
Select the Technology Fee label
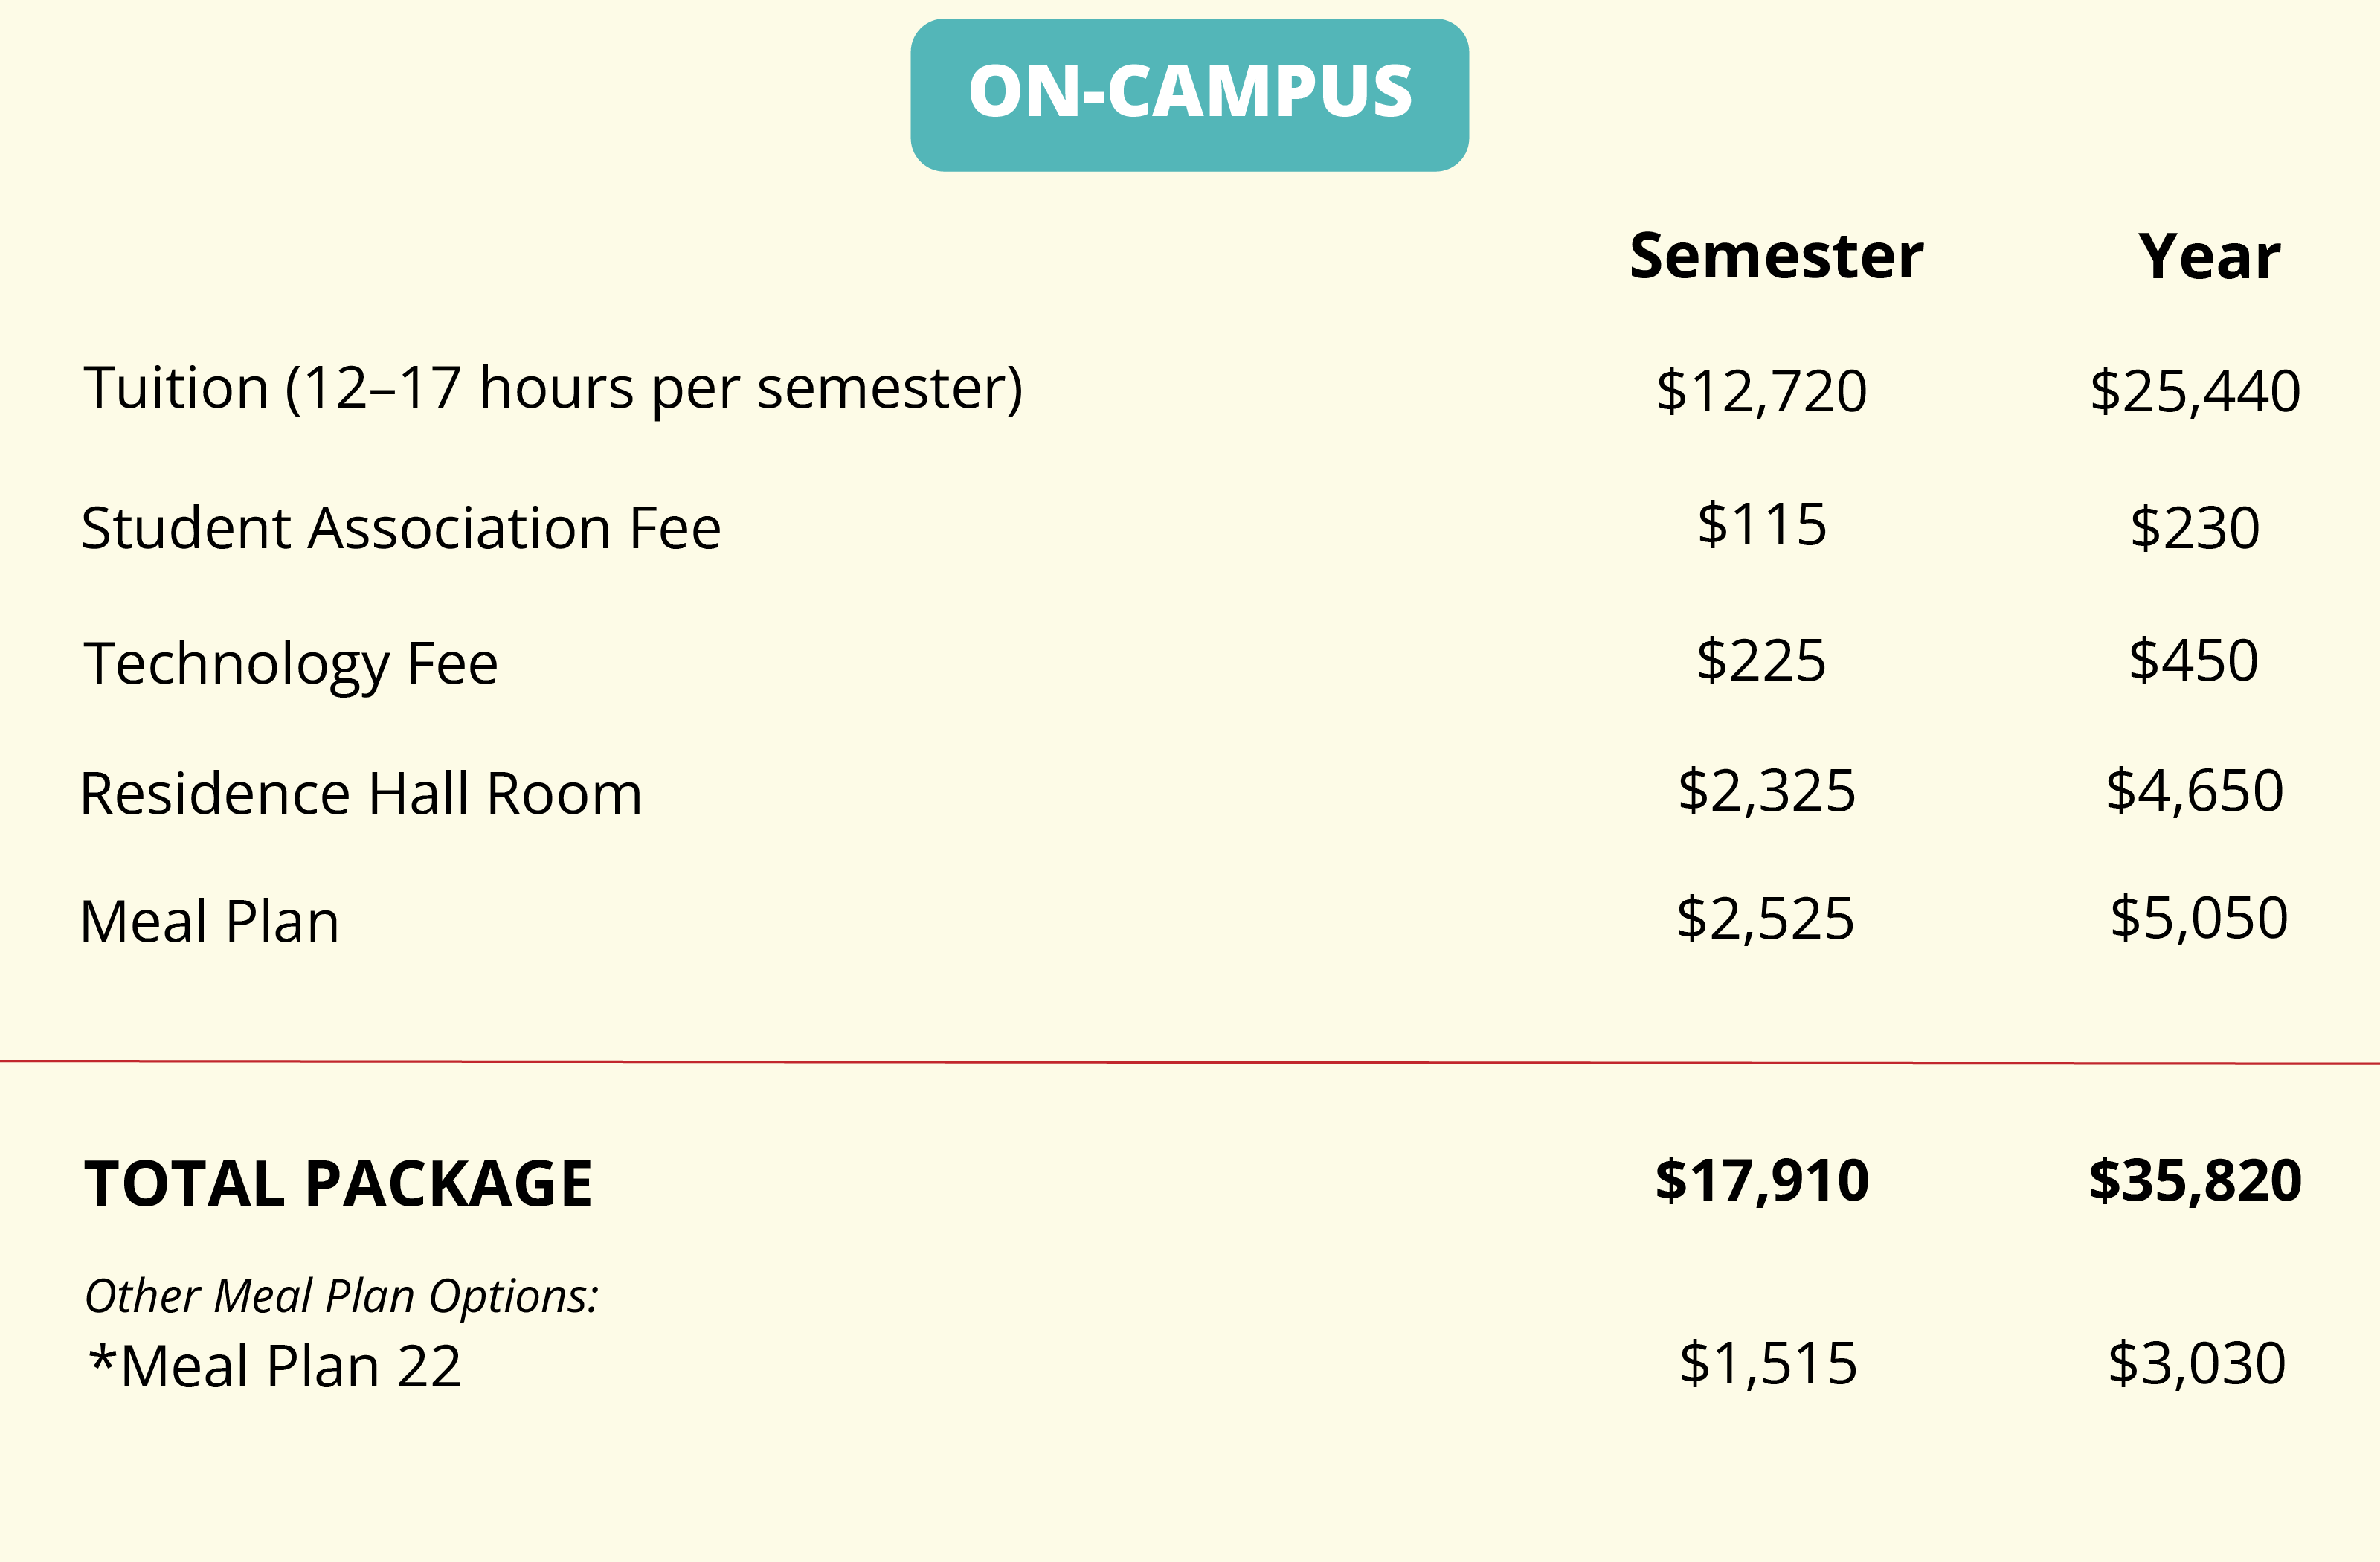pyautogui.click(x=290, y=665)
